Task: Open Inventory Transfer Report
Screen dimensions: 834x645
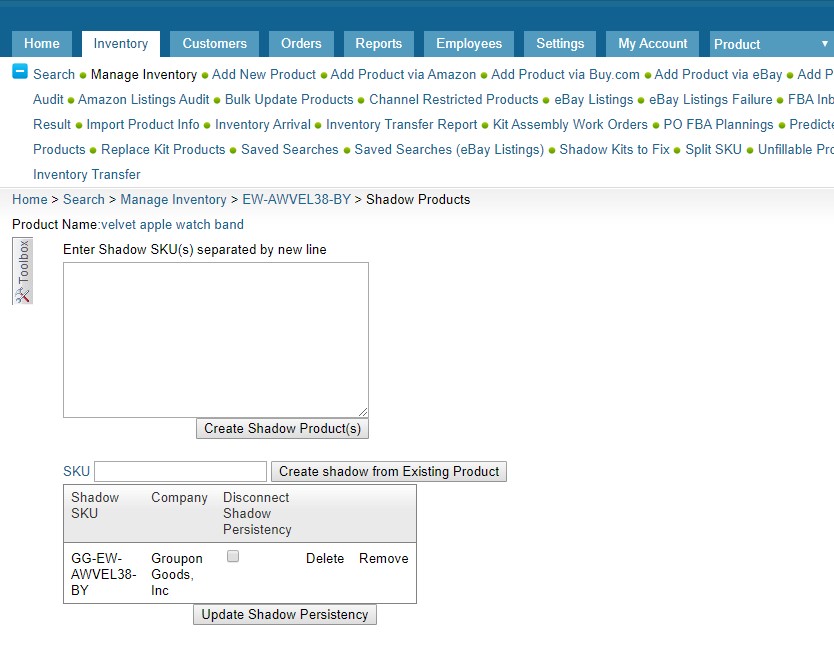Action: coord(402,124)
